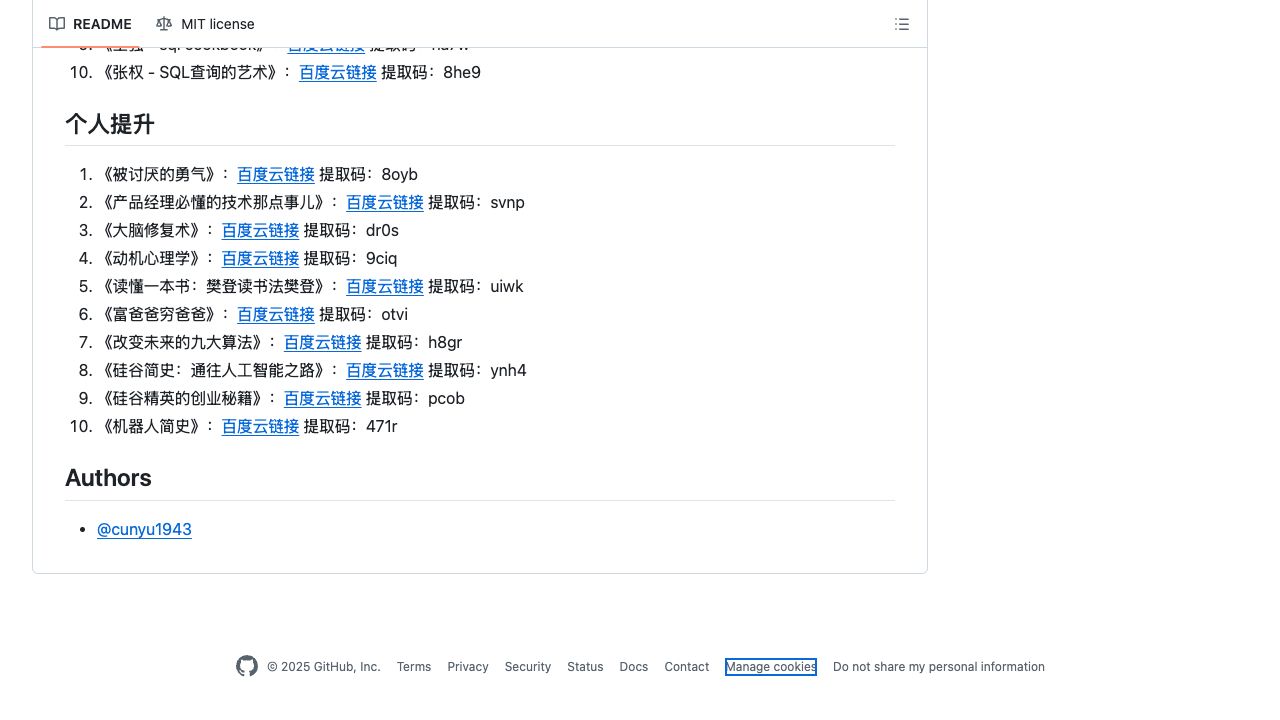
Task: Click Manage cookies in footer
Action: click(770, 667)
